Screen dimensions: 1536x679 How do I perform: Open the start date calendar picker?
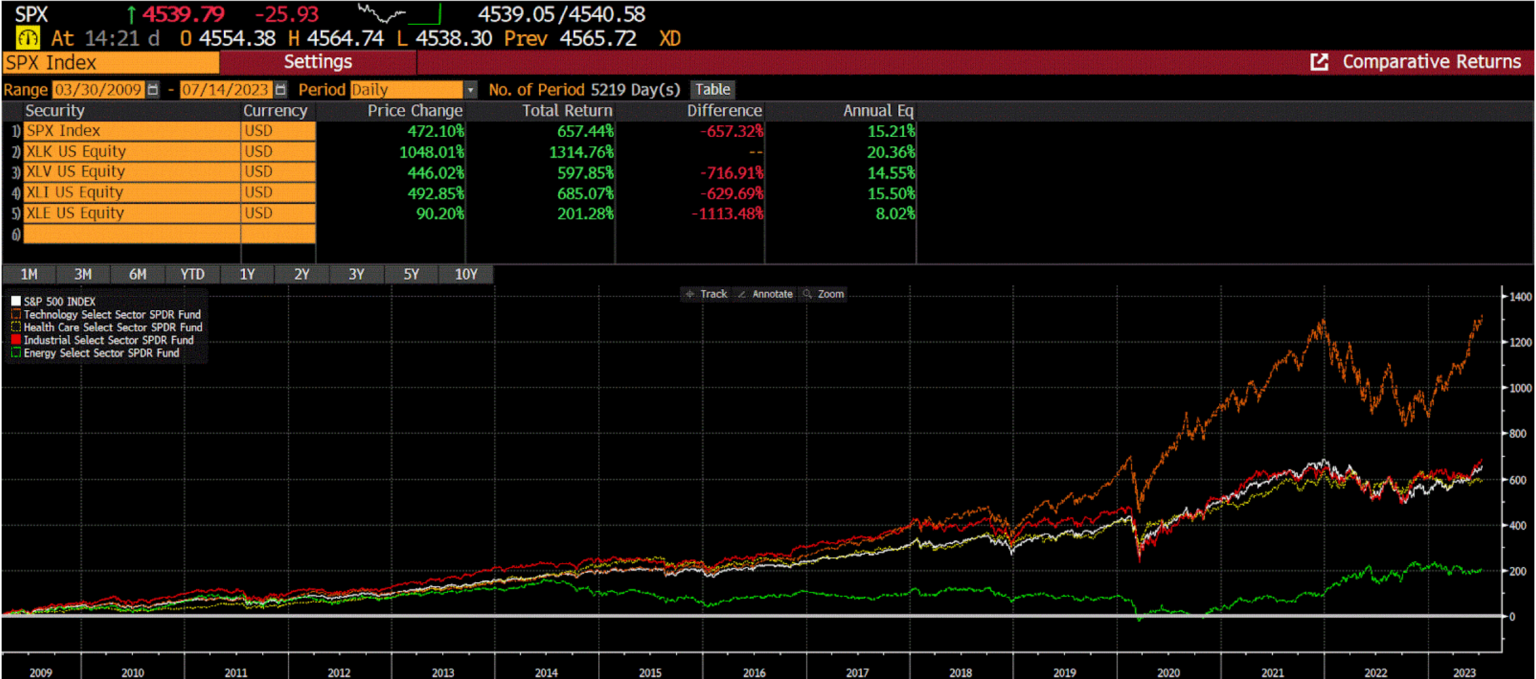pos(153,90)
